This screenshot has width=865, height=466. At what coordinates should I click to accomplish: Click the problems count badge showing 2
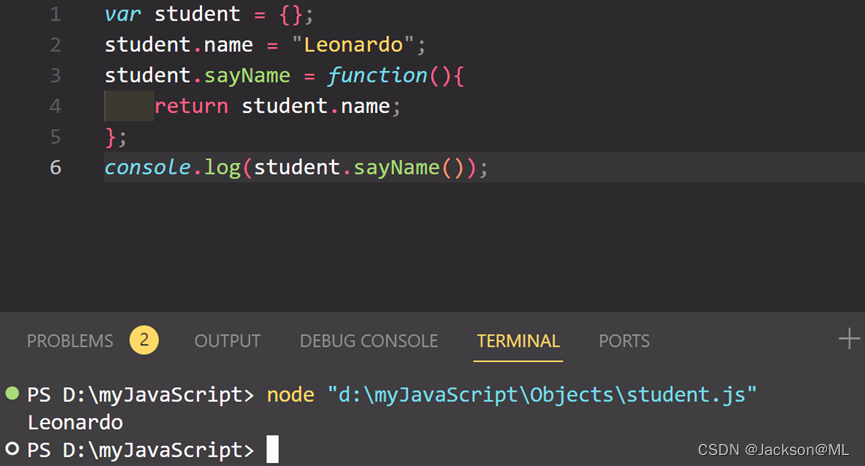click(x=144, y=340)
